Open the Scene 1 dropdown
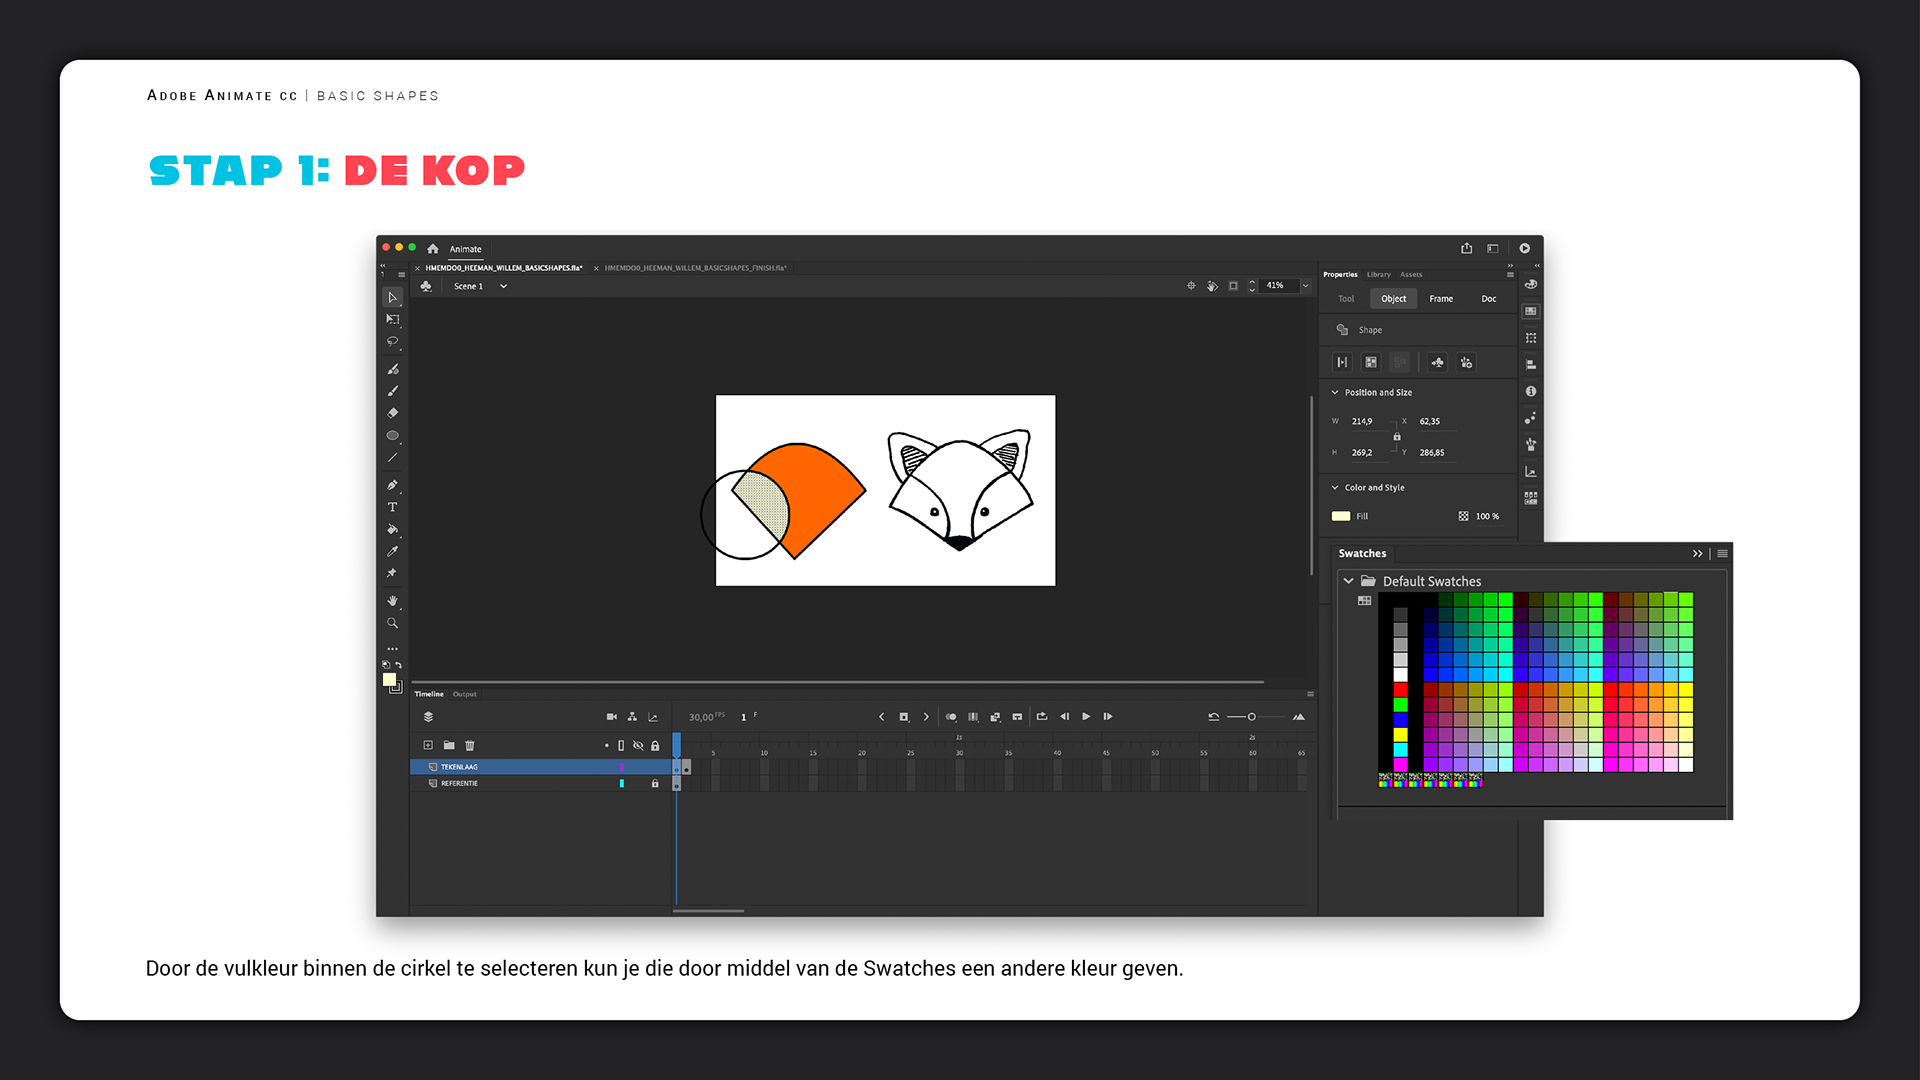This screenshot has width=1920, height=1080. [503, 286]
